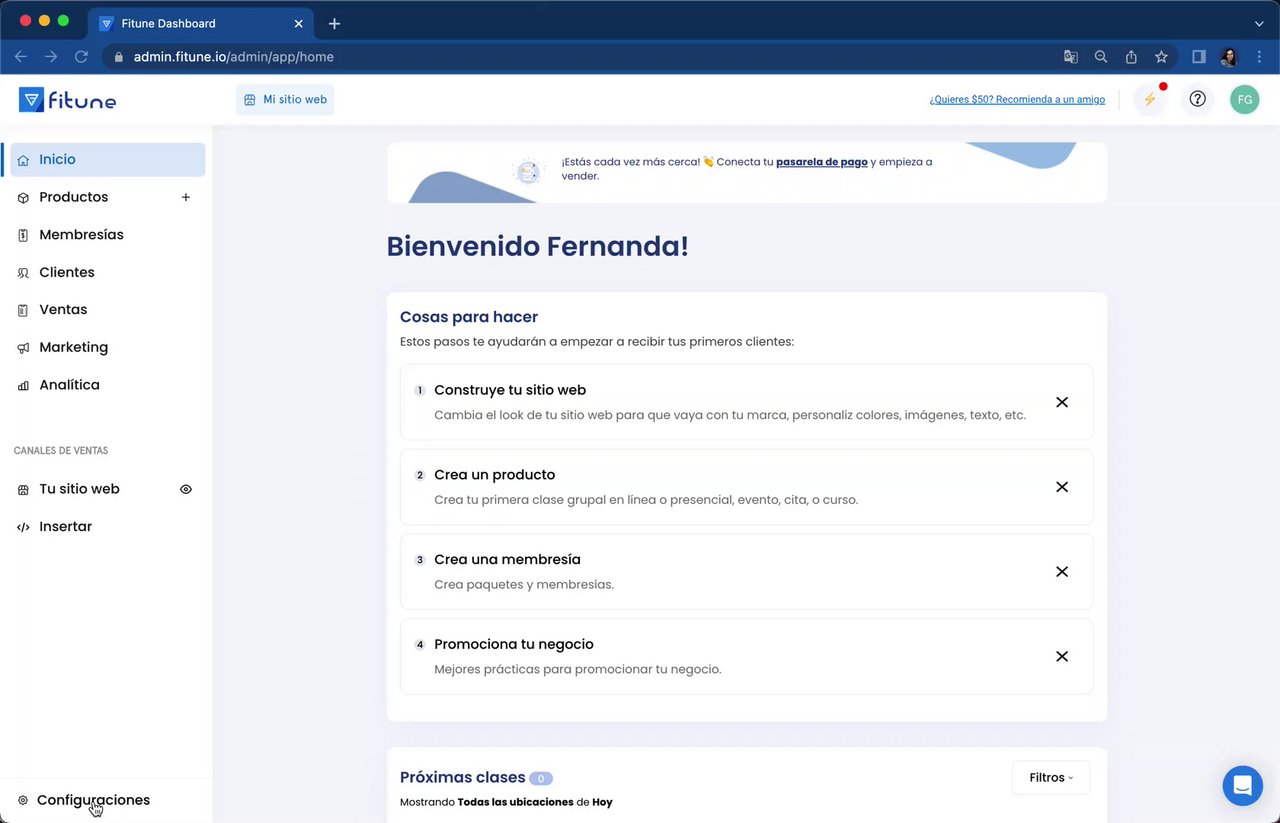Expand the tab search chevron in the tab strip
This screenshot has height=823, width=1280.
click(x=1259, y=23)
